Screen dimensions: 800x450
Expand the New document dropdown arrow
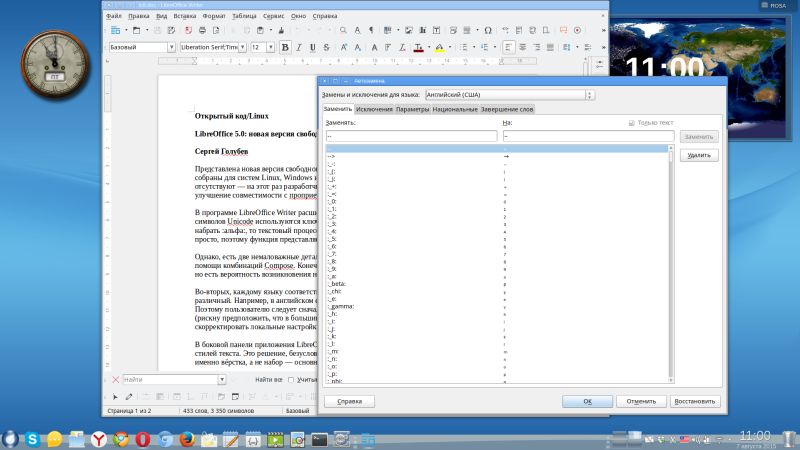coord(126,31)
